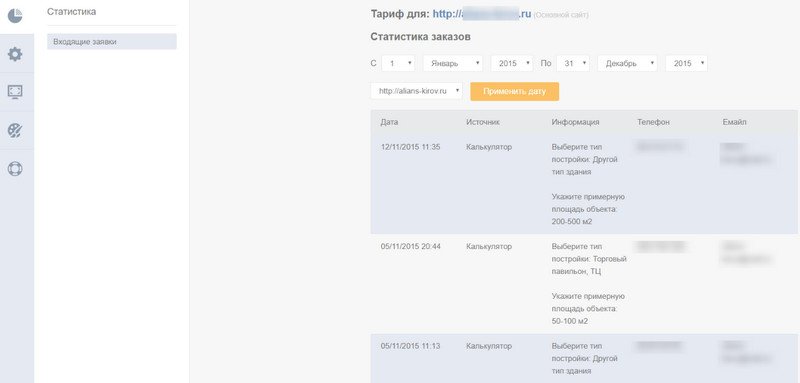
Task: Click the Статистика заказов heading
Action: pos(421,37)
